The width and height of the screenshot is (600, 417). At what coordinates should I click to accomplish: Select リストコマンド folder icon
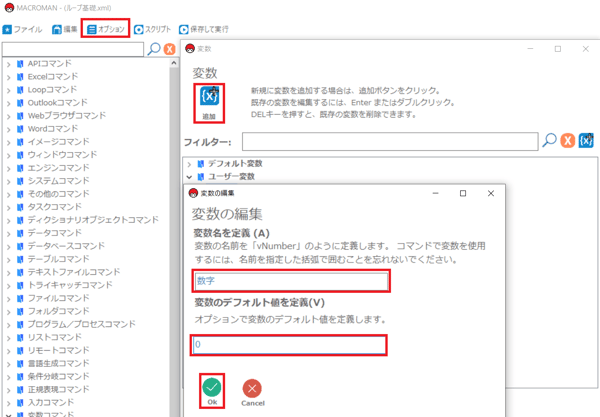coord(20,337)
